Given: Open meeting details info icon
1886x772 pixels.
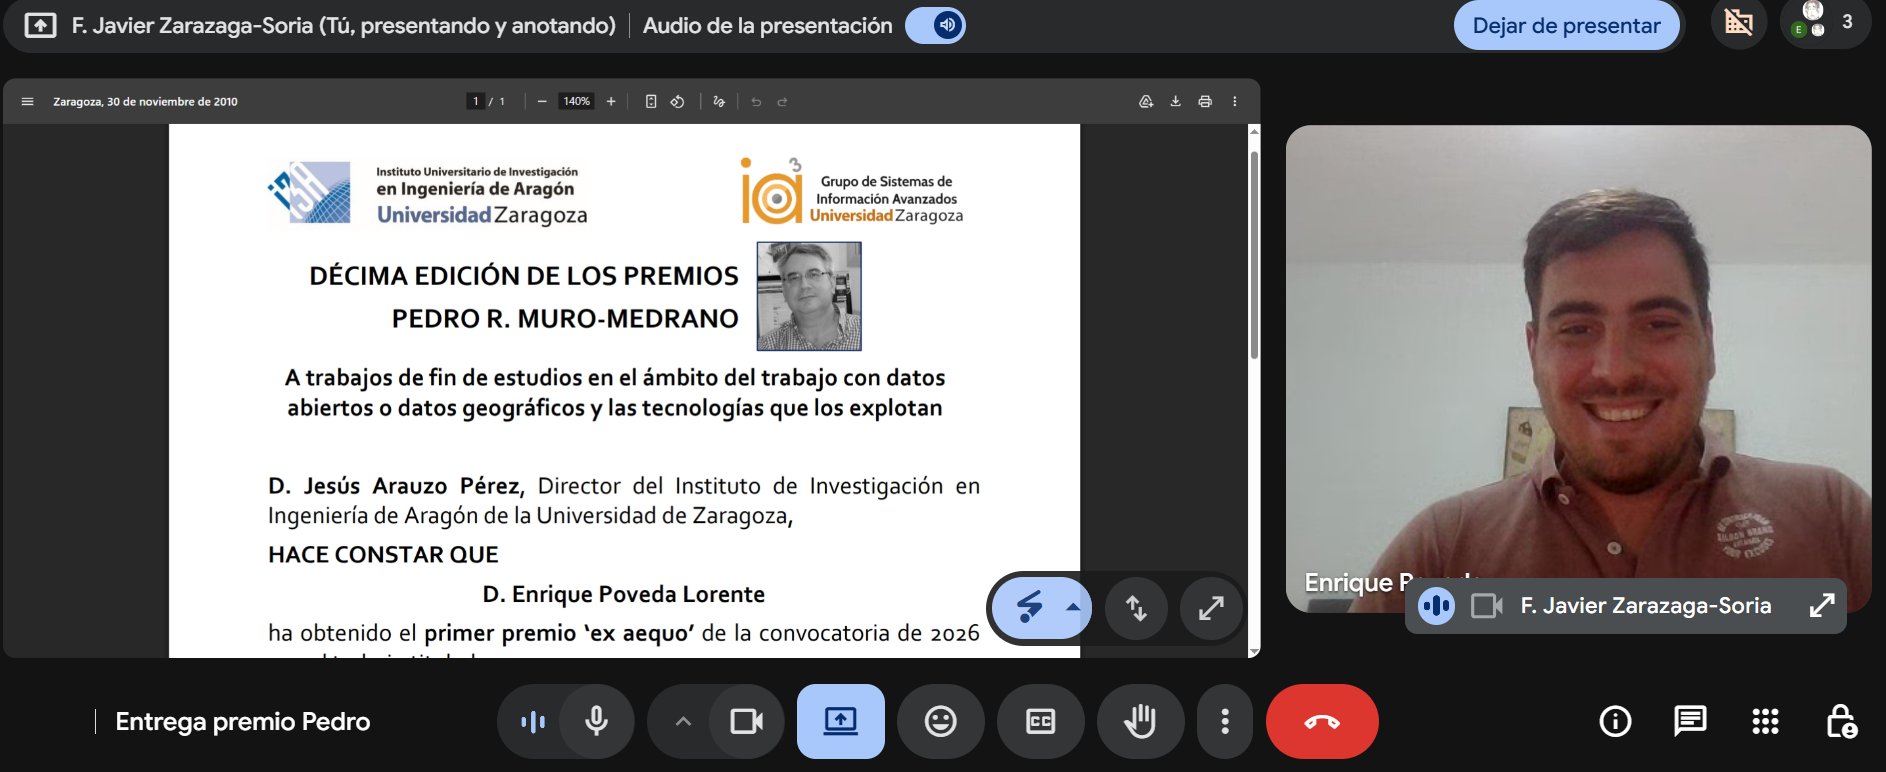Looking at the screenshot, I should (x=1615, y=721).
